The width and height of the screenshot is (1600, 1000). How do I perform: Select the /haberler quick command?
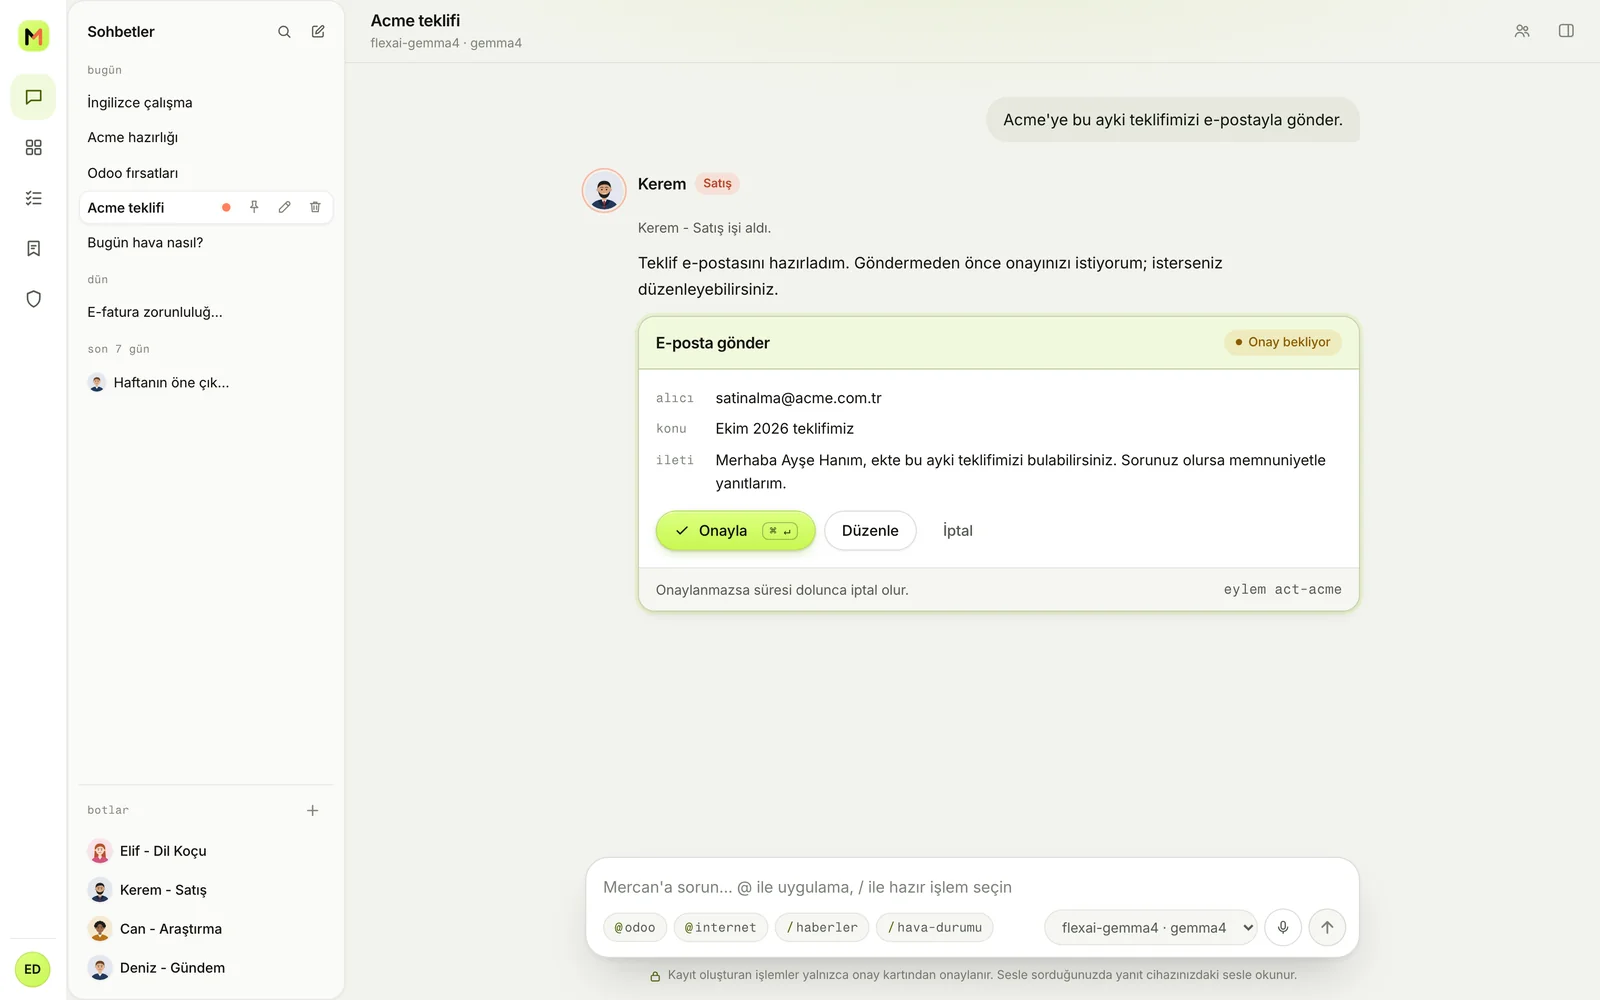pyautogui.click(x=822, y=928)
